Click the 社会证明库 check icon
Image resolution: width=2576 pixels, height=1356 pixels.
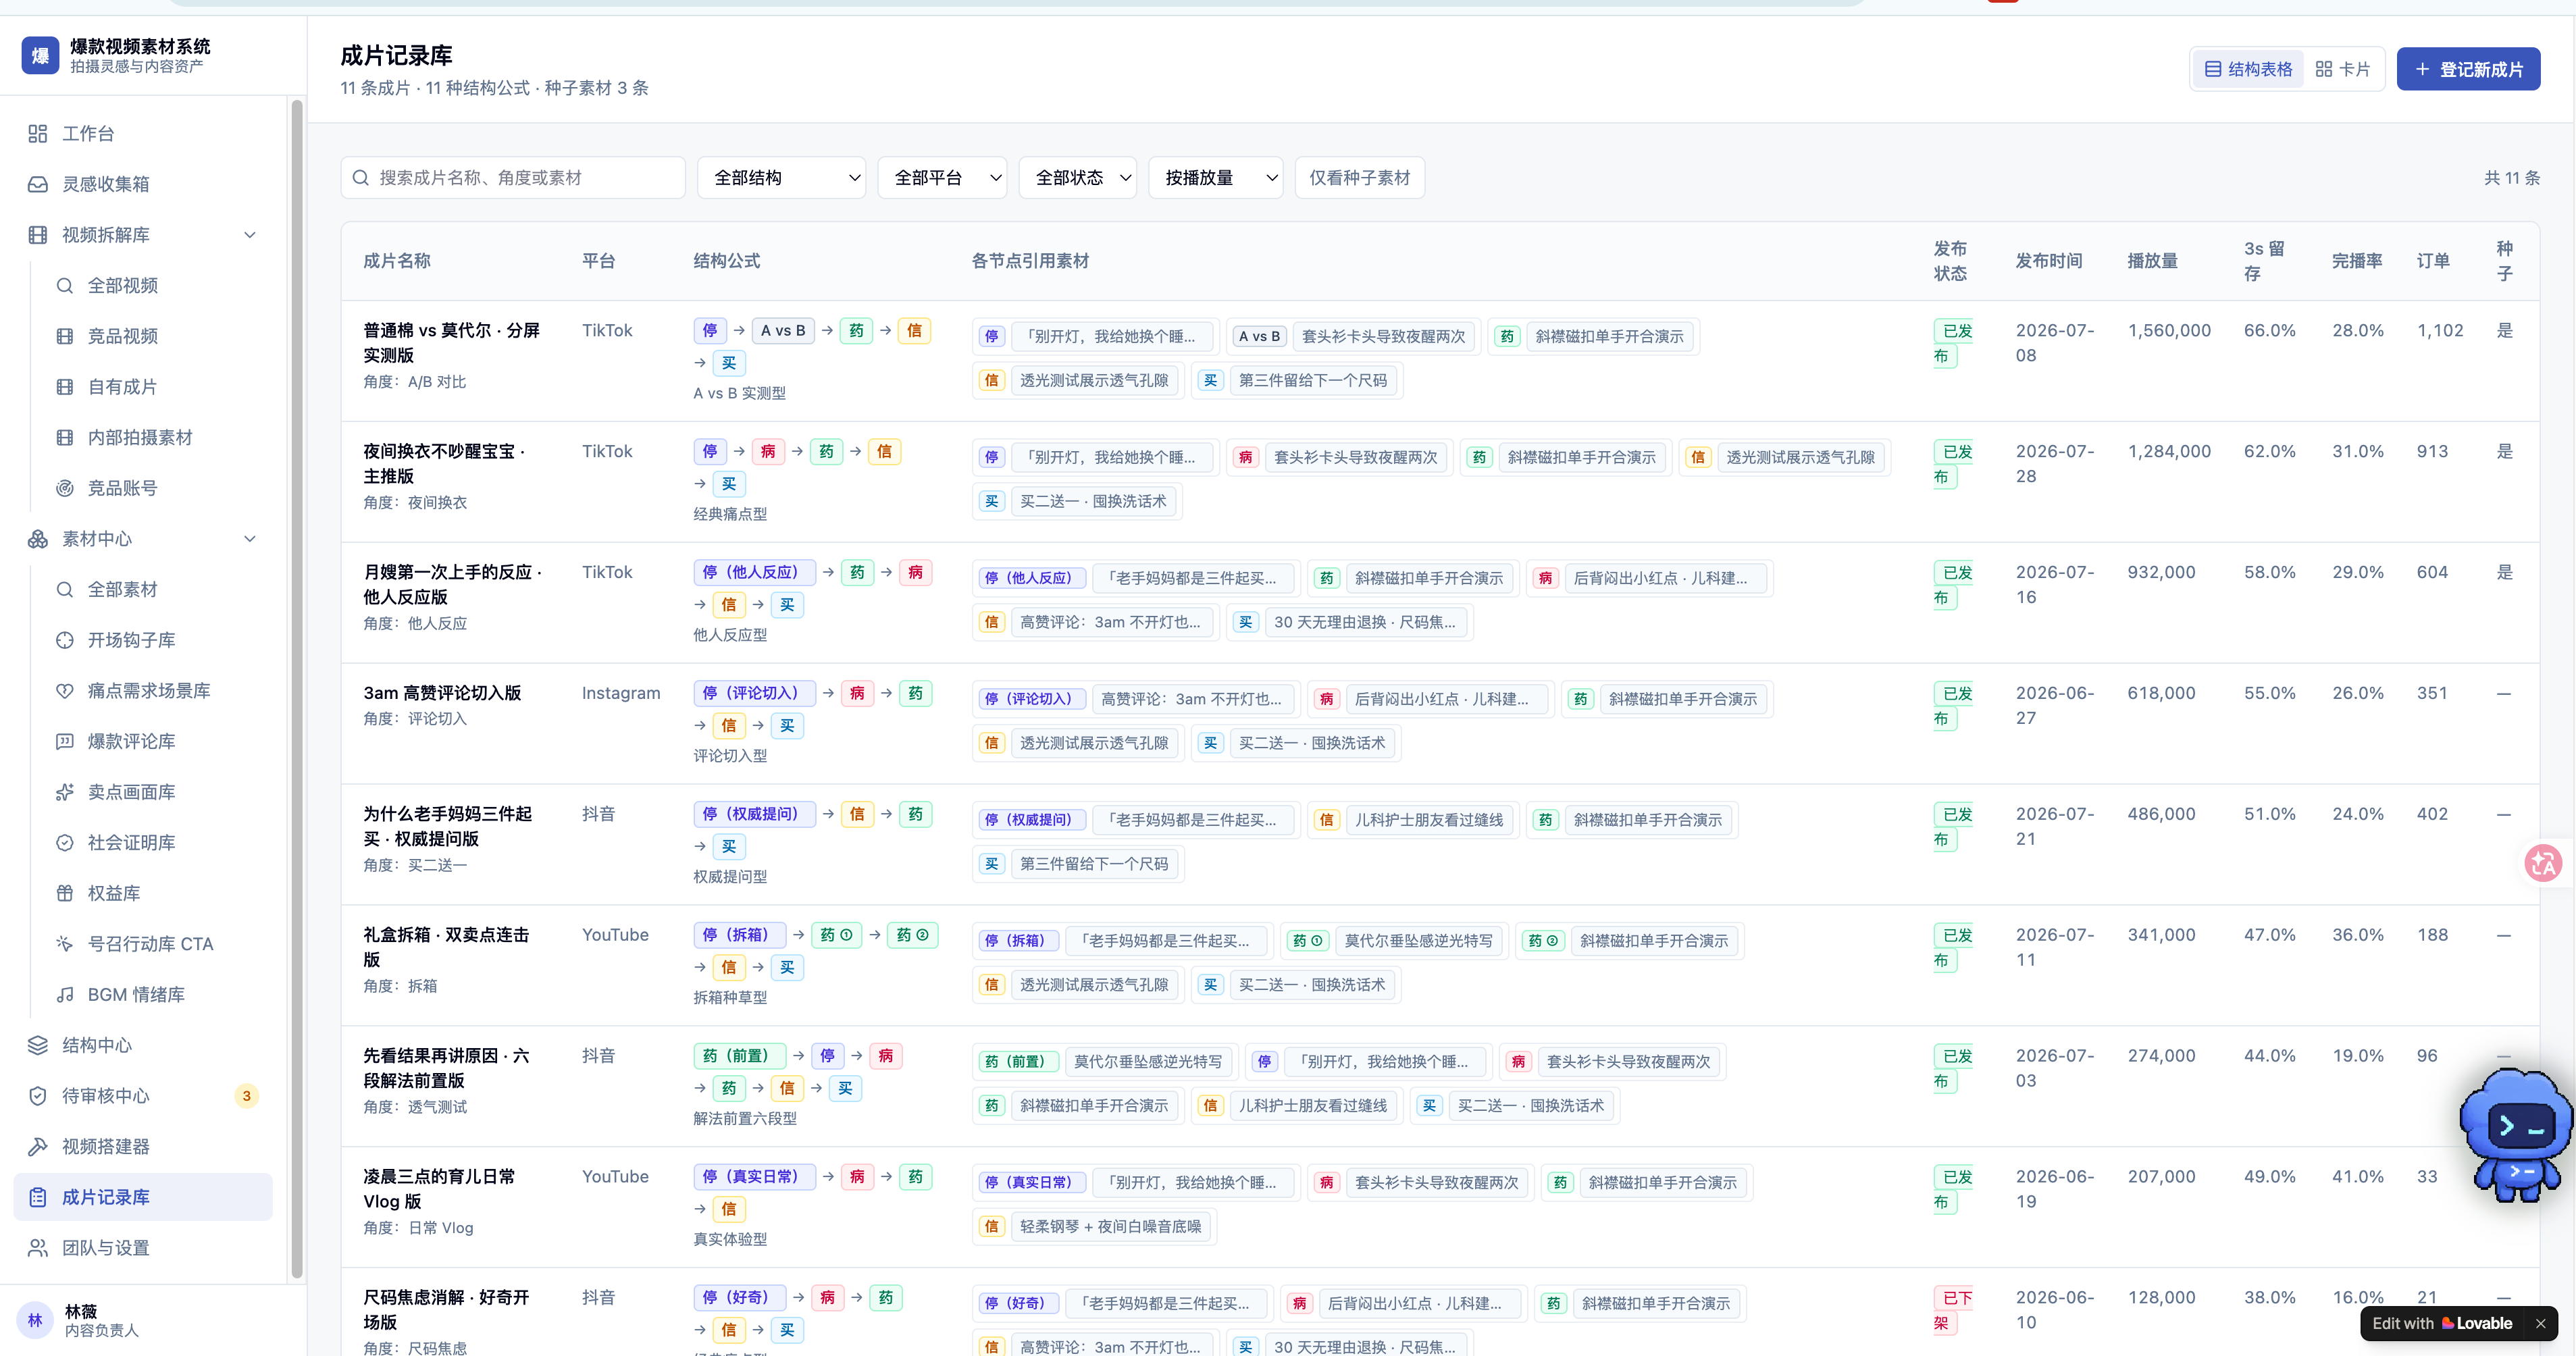pos(65,843)
